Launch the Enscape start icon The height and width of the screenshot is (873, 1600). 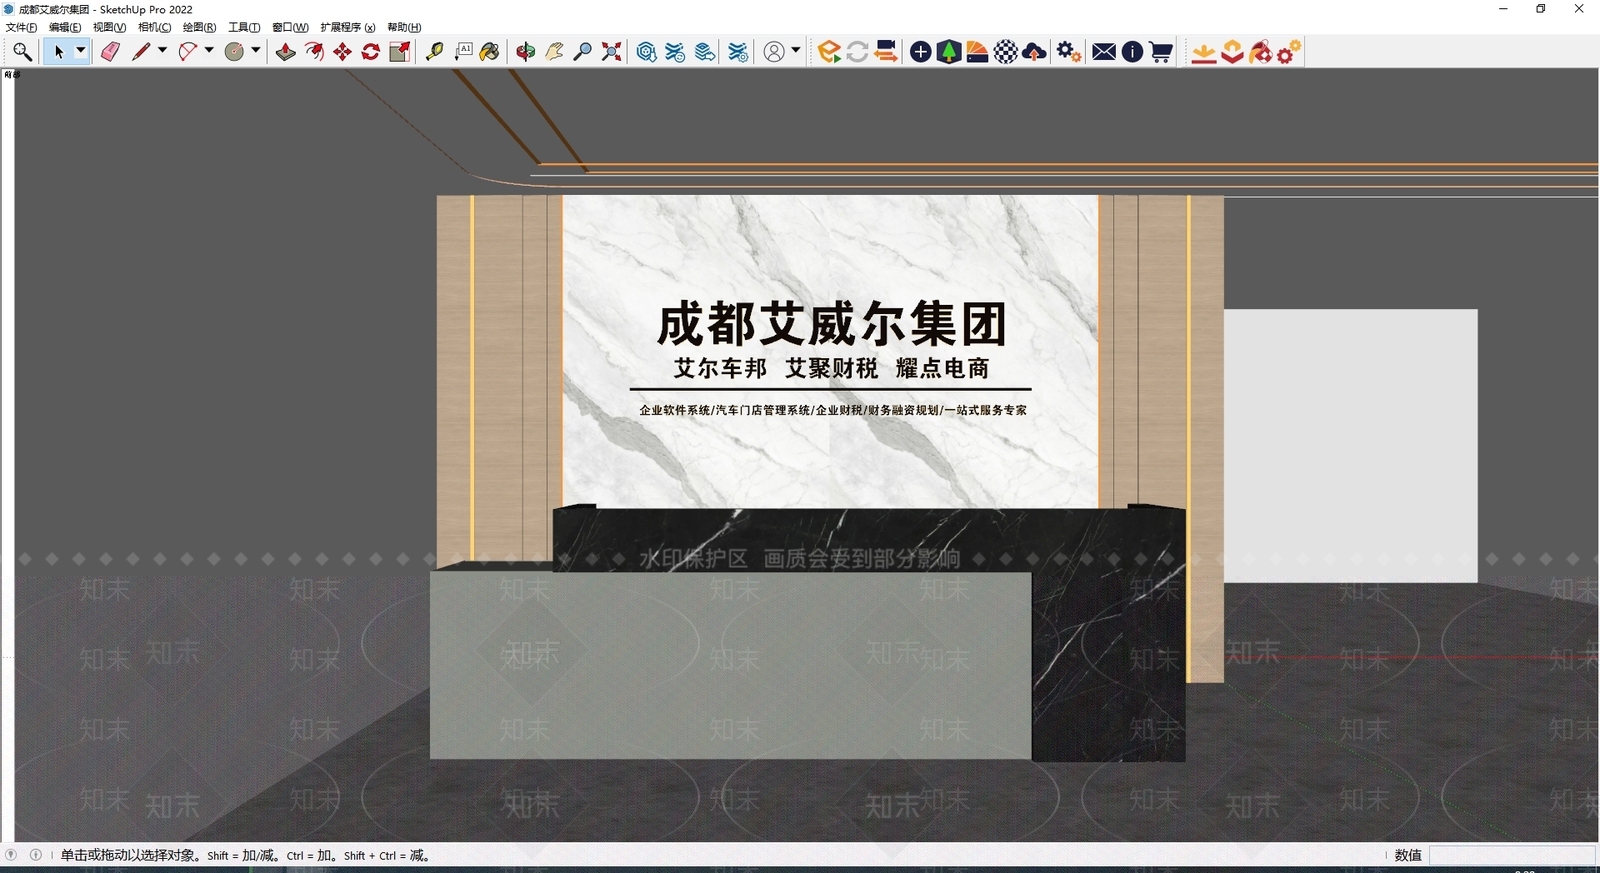(x=829, y=52)
